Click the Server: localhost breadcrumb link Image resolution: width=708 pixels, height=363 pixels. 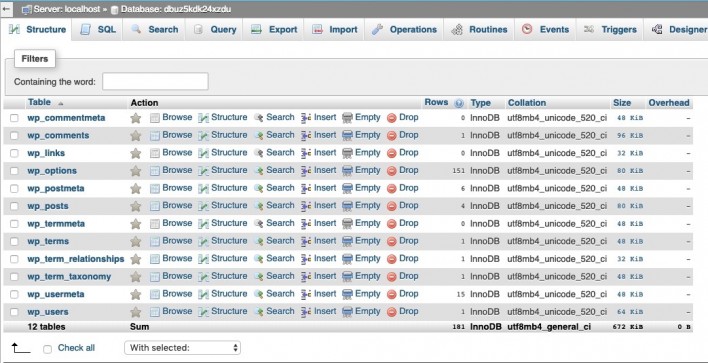(67, 9)
